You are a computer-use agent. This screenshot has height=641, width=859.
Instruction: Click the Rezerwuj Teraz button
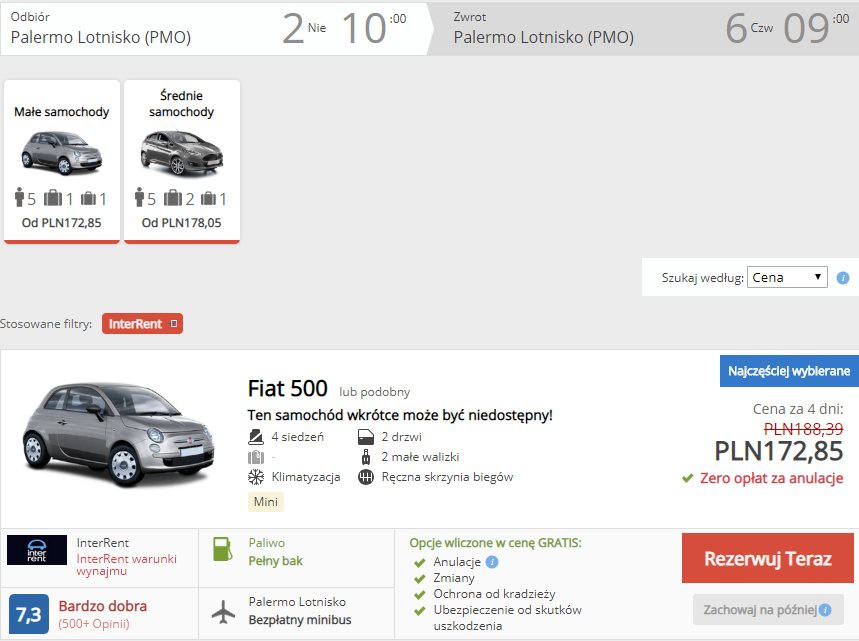[768, 558]
